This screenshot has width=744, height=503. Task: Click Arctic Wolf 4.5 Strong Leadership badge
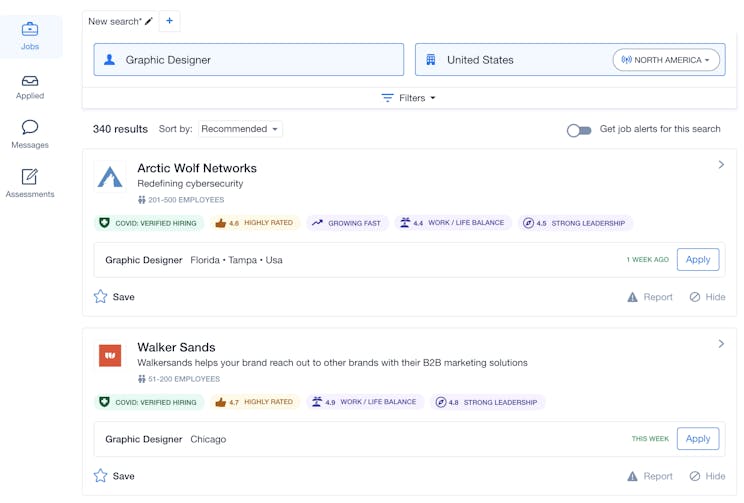pyautogui.click(x=575, y=223)
